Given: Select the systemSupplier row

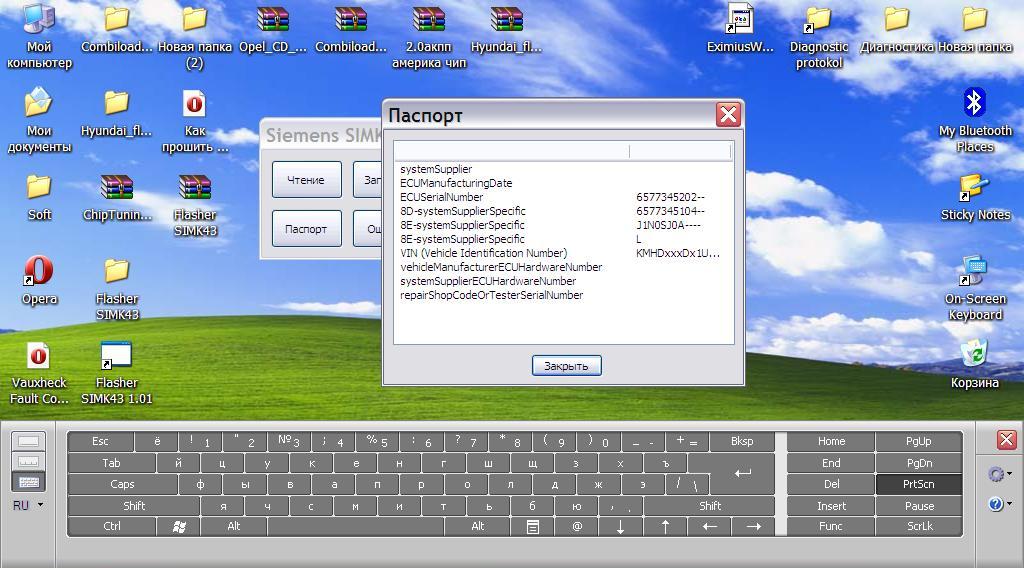Looking at the screenshot, I should coord(562,169).
